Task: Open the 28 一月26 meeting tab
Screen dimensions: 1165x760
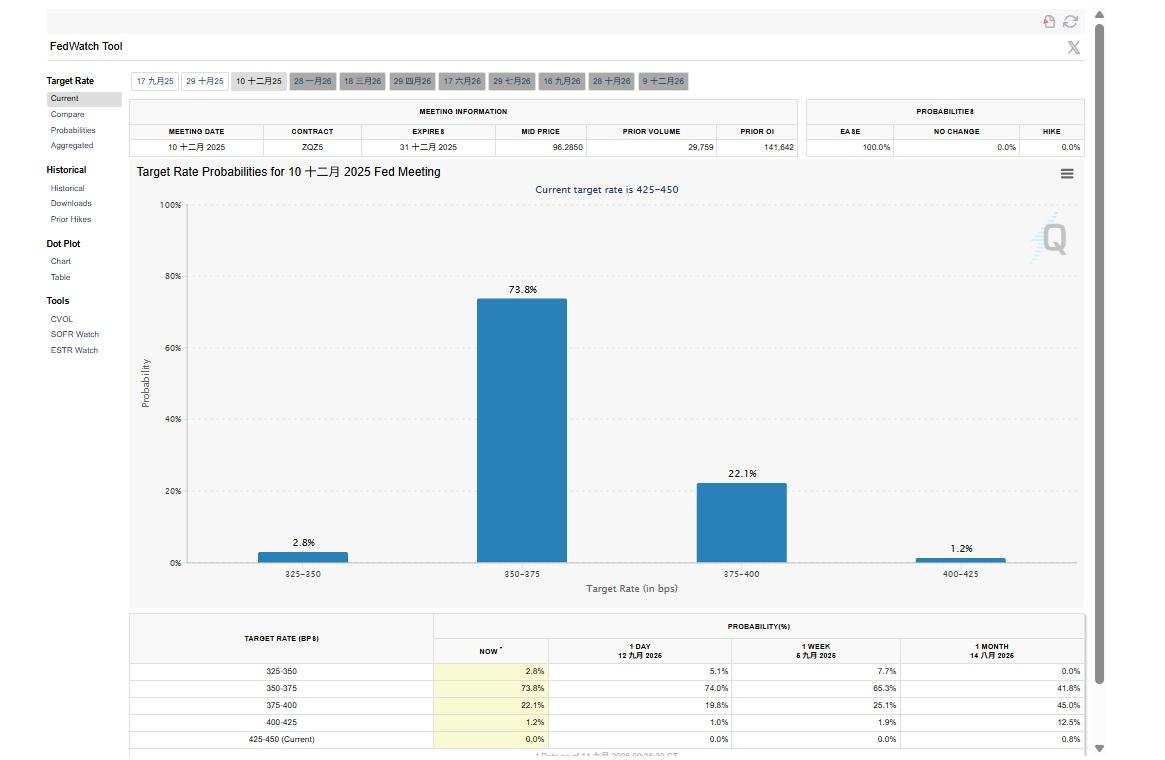Action: tap(312, 81)
